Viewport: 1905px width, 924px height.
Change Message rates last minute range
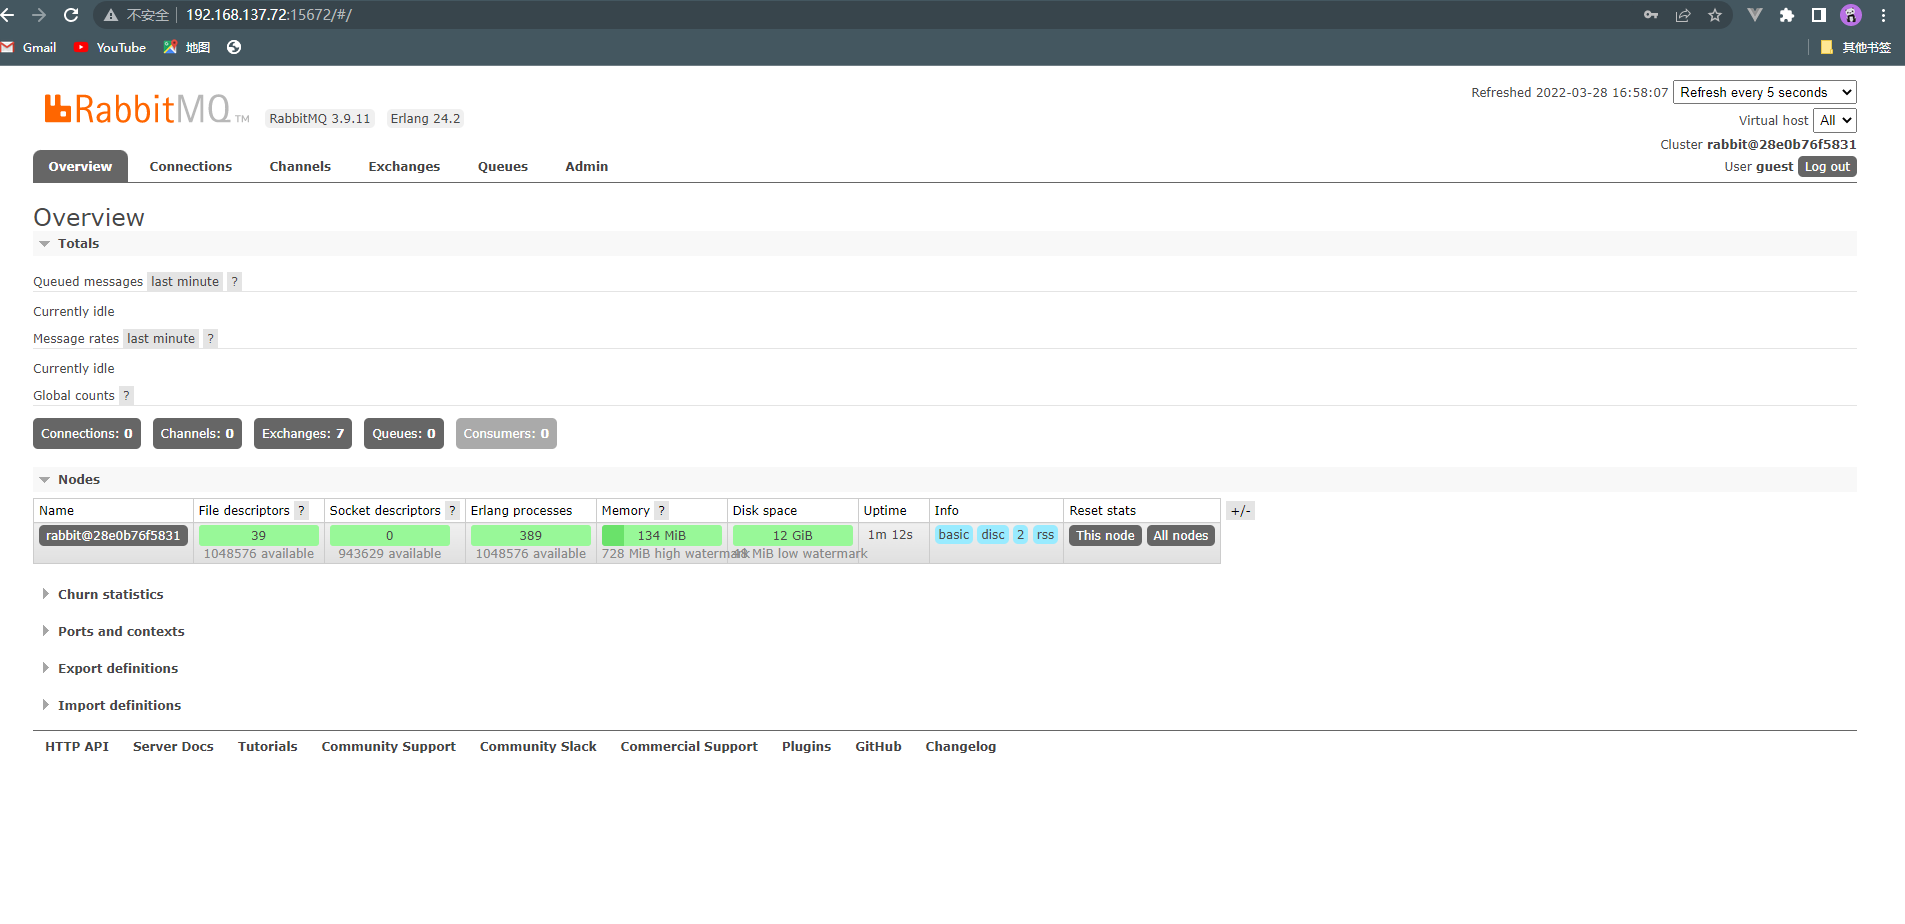tap(161, 339)
